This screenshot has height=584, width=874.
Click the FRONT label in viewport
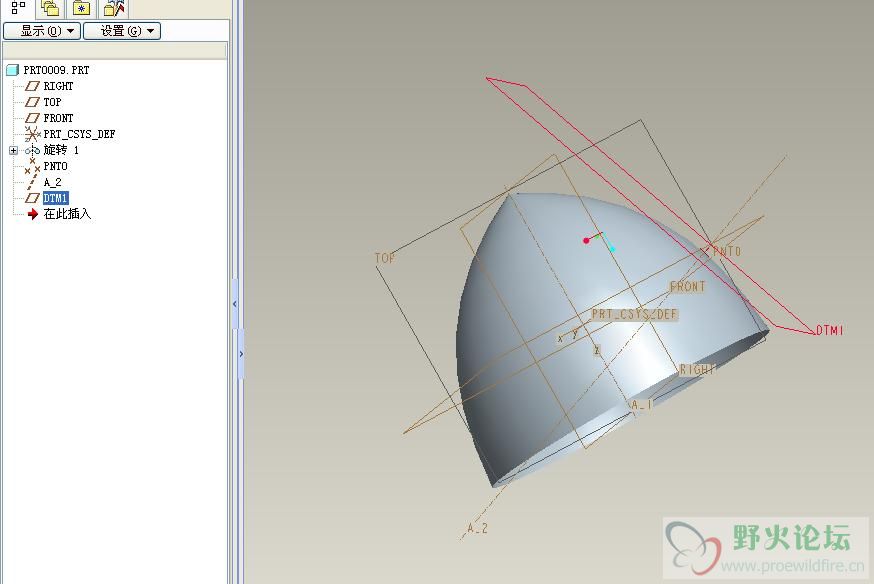click(x=687, y=287)
